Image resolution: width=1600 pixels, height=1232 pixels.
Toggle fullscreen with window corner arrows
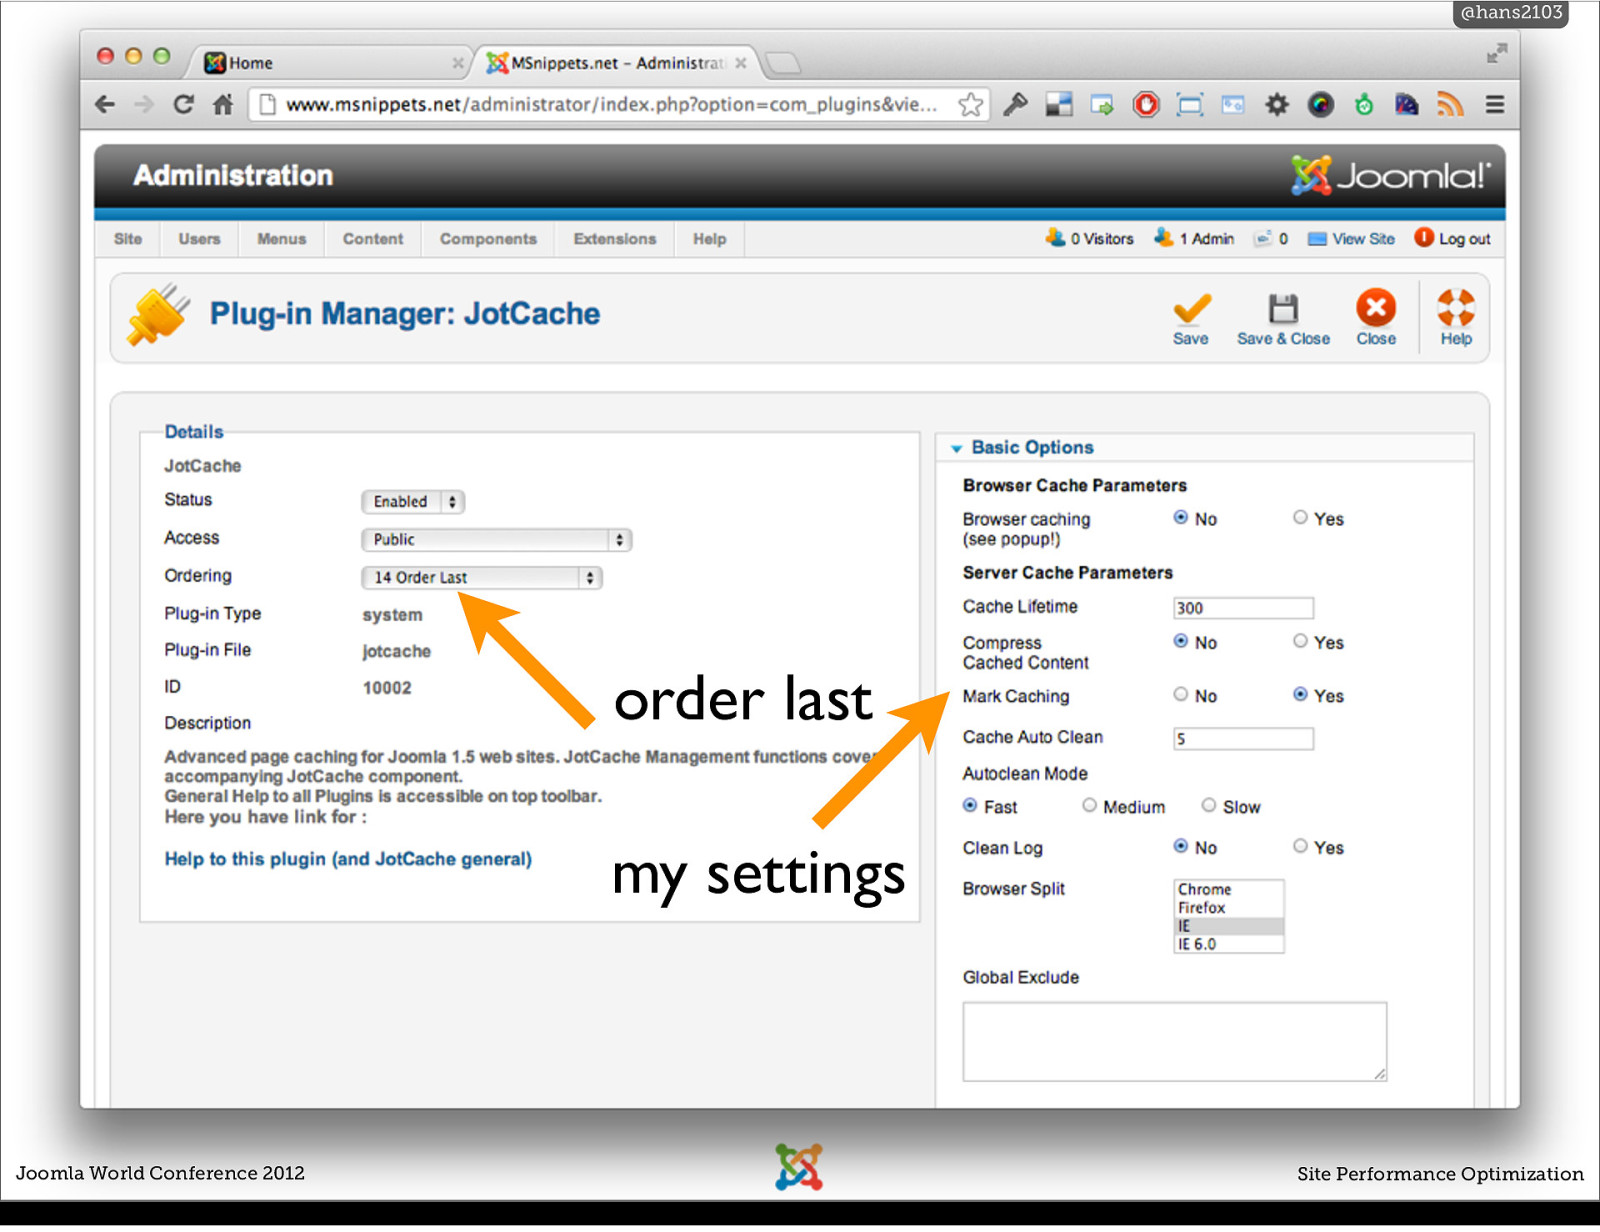[1496, 54]
